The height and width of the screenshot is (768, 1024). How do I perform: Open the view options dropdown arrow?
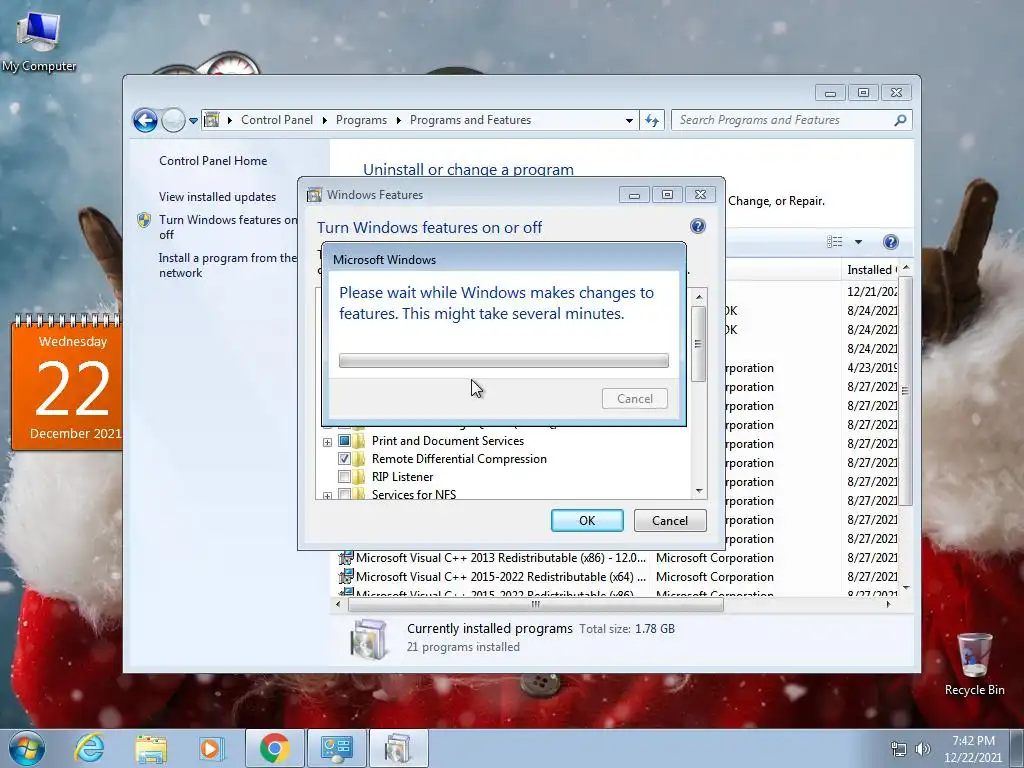click(858, 242)
